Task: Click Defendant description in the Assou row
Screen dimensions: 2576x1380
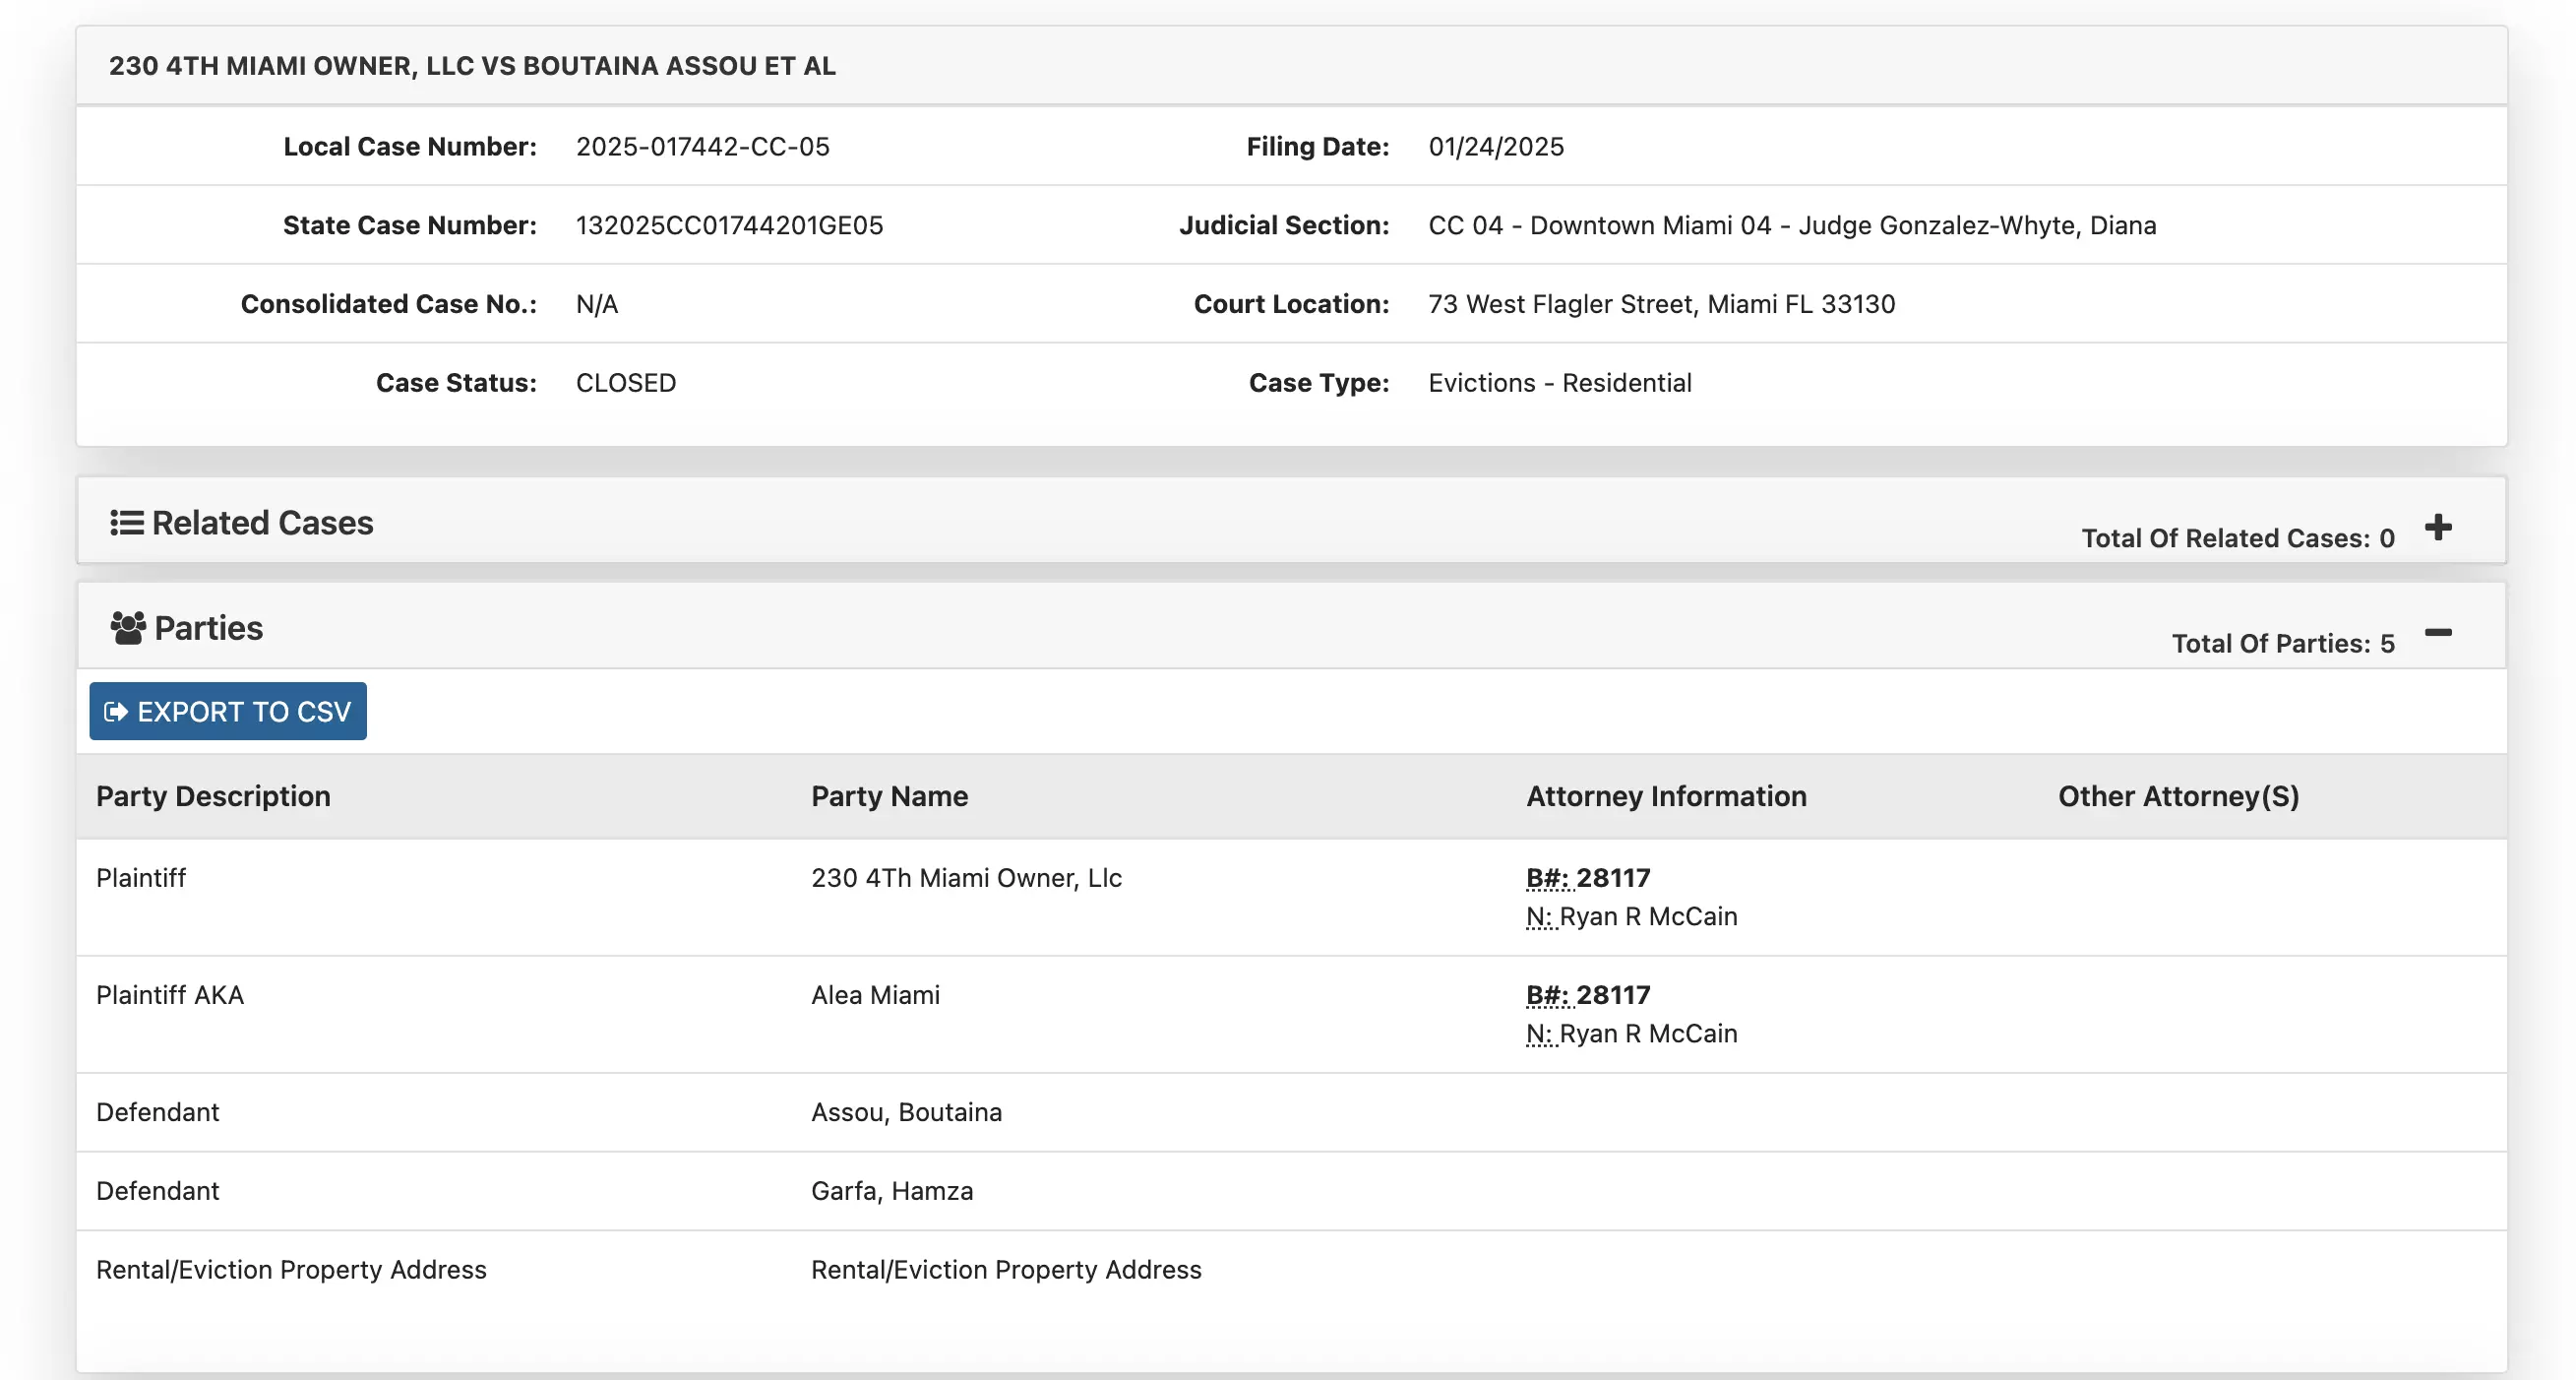Action: (x=157, y=1112)
